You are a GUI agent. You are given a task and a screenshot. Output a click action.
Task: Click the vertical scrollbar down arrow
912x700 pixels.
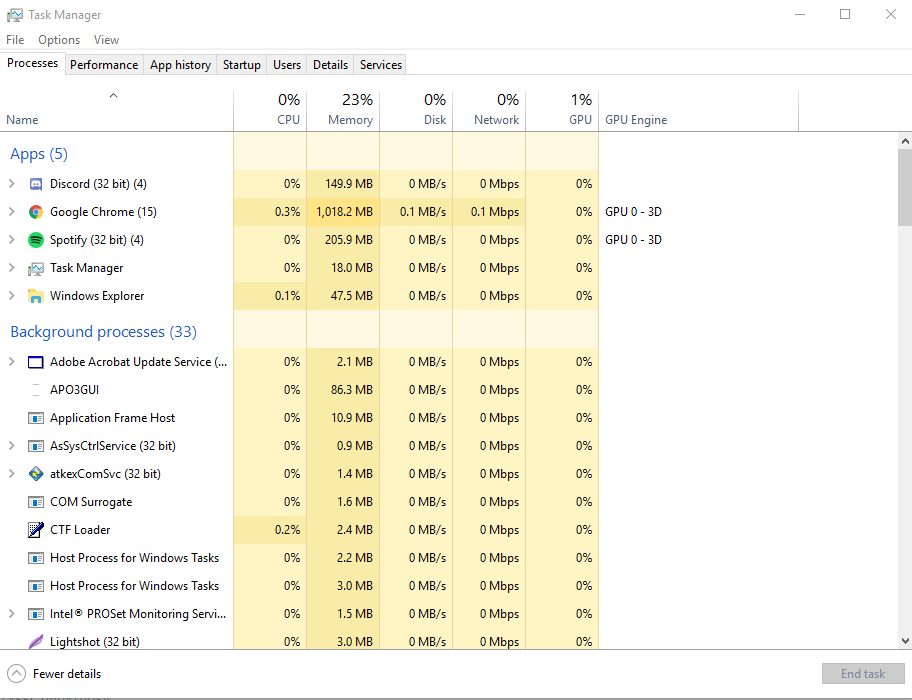click(x=904, y=641)
